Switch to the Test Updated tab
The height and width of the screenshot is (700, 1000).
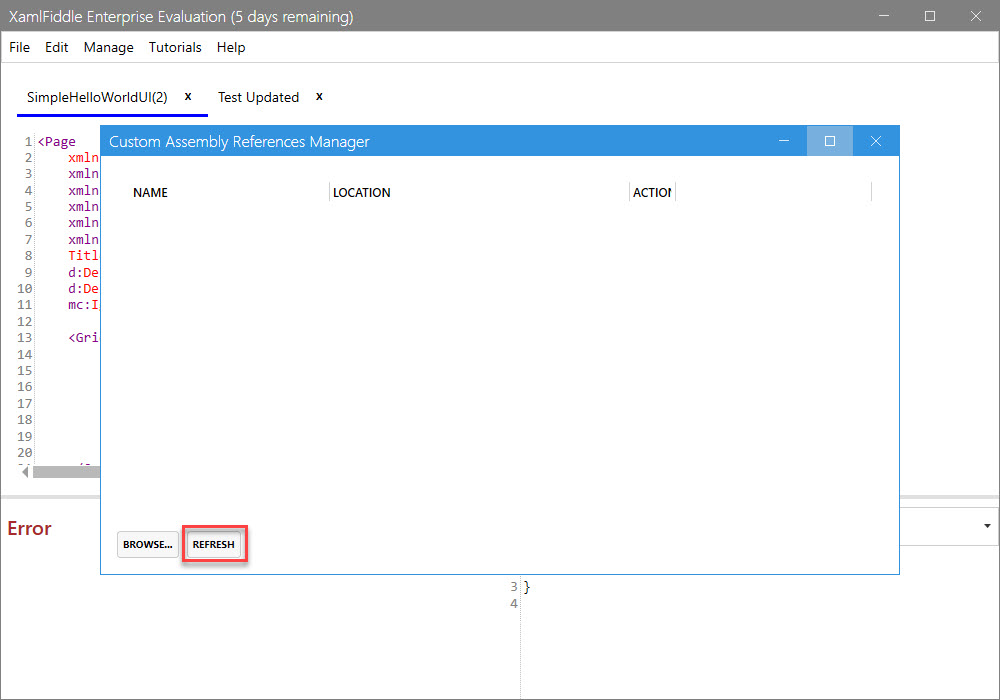[258, 97]
